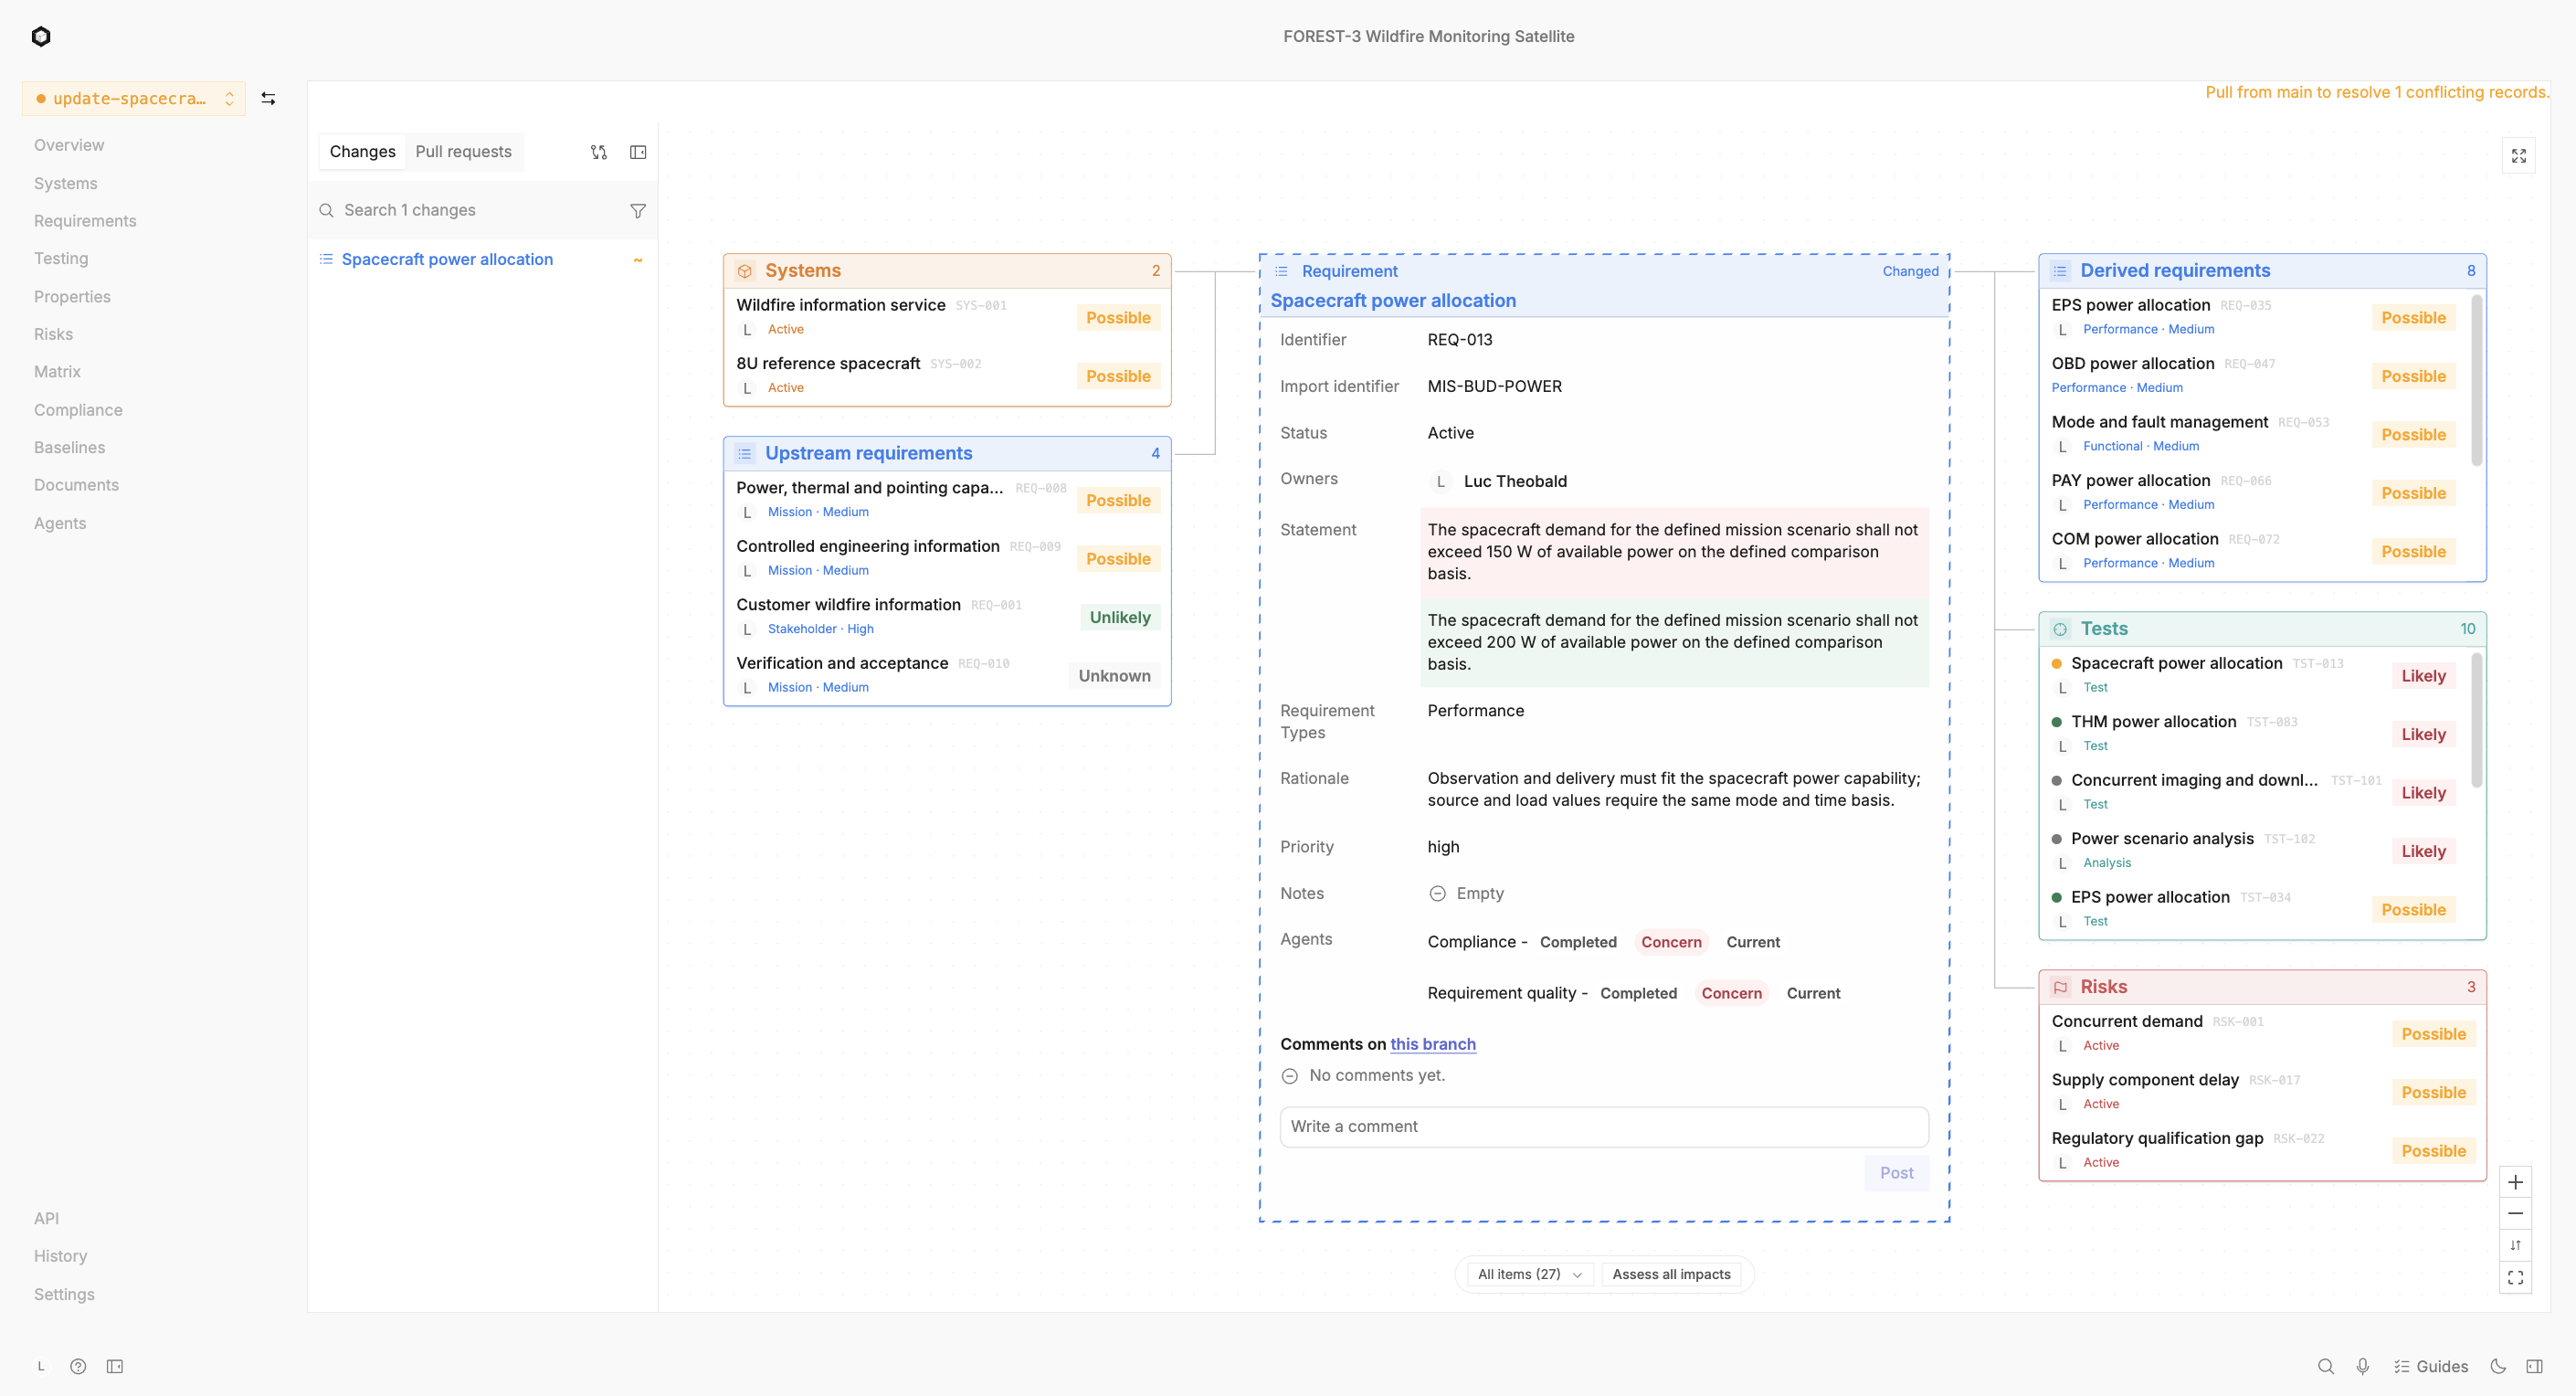Open the branch switch arrows icon

(268, 98)
